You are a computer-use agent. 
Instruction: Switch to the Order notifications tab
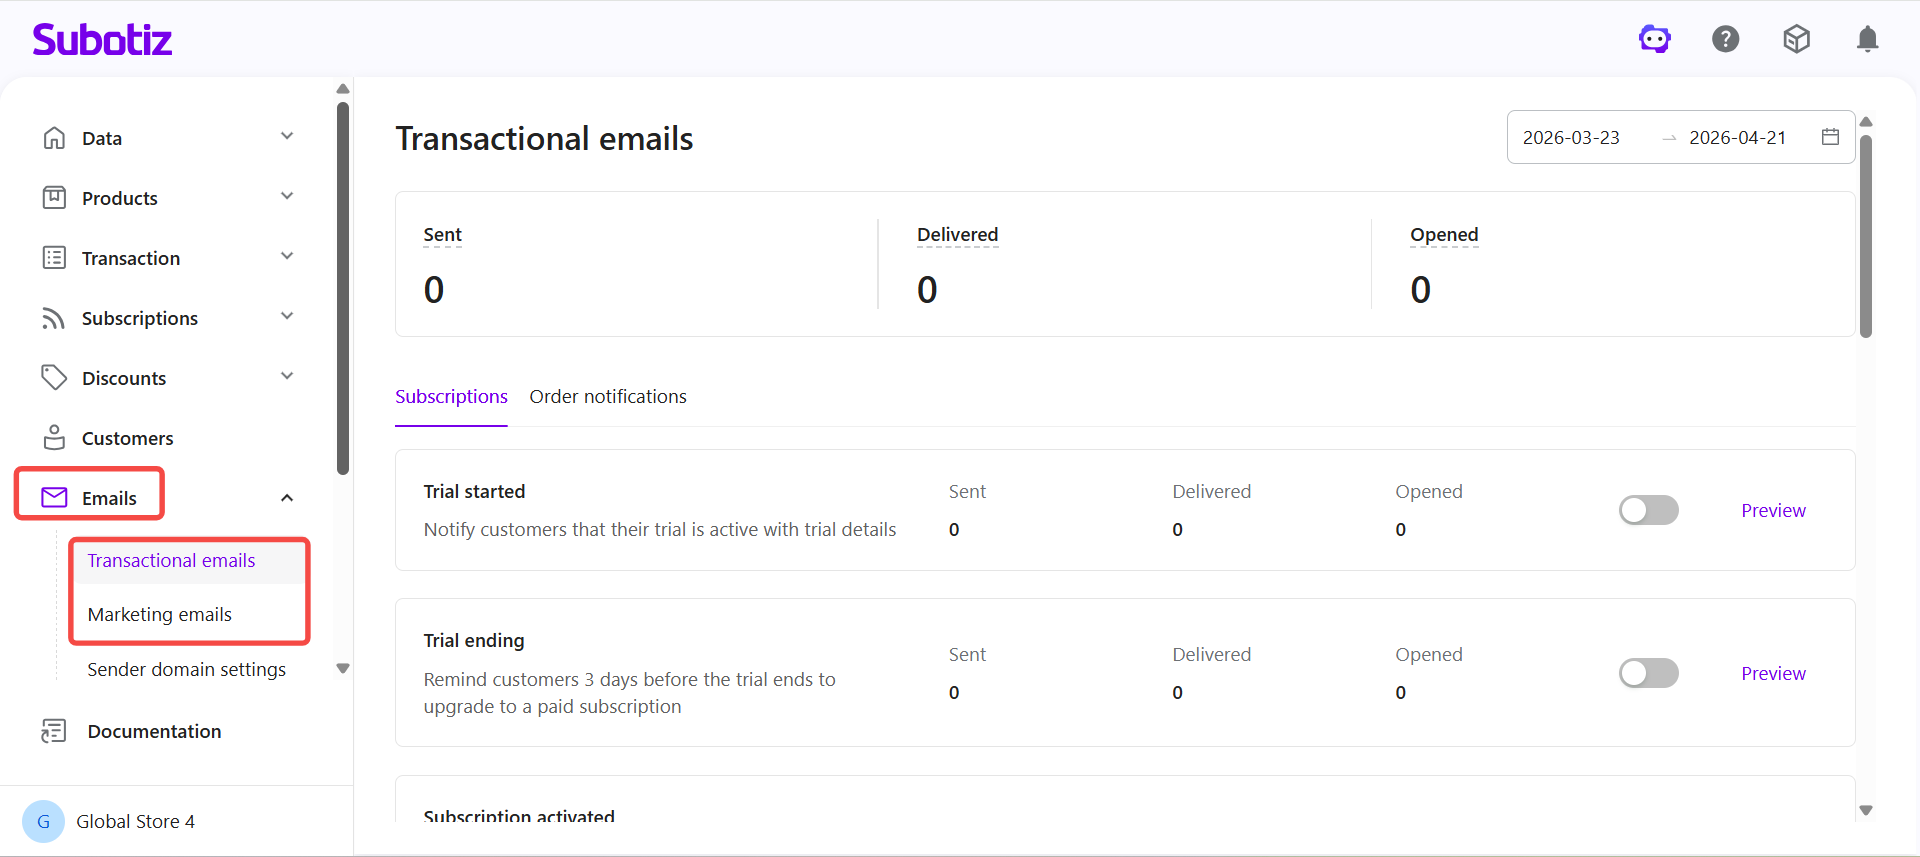pyautogui.click(x=608, y=397)
